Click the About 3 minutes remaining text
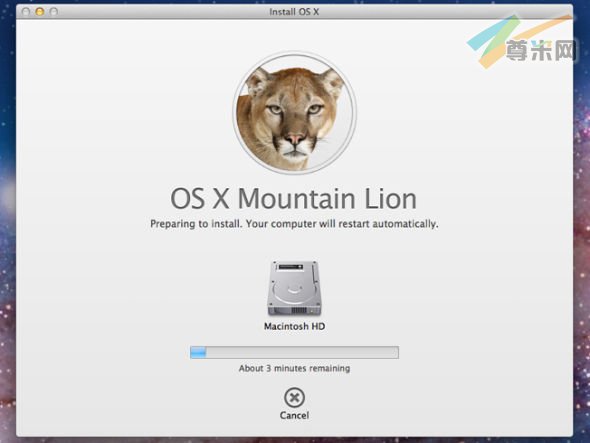Image resolution: width=590 pixels, height=443 pixels. point(294,368)
